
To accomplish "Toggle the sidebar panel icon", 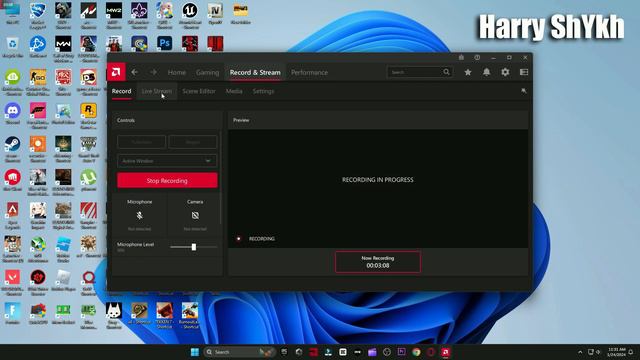I will [524, 72].
